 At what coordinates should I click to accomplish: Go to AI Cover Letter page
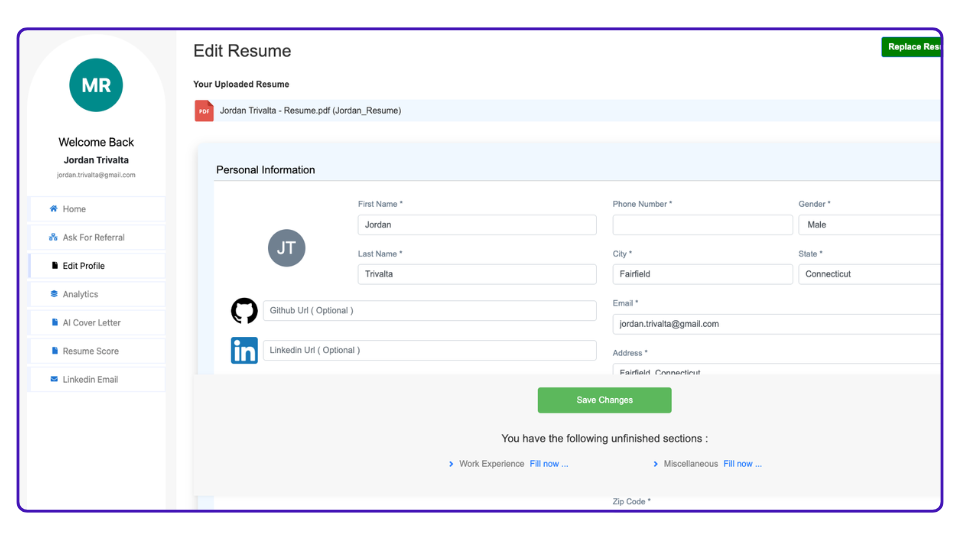click(x=91, y=323)
